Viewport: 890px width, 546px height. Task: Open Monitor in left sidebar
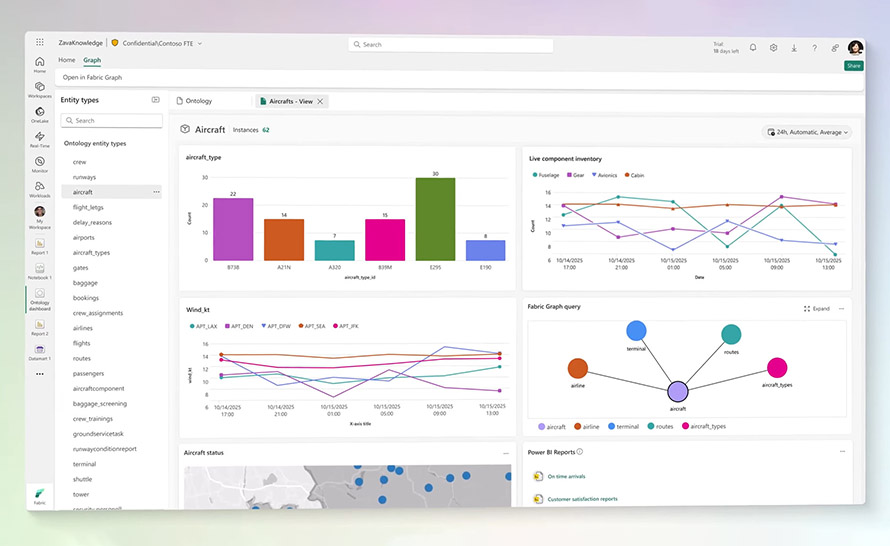tap(40, 164)
